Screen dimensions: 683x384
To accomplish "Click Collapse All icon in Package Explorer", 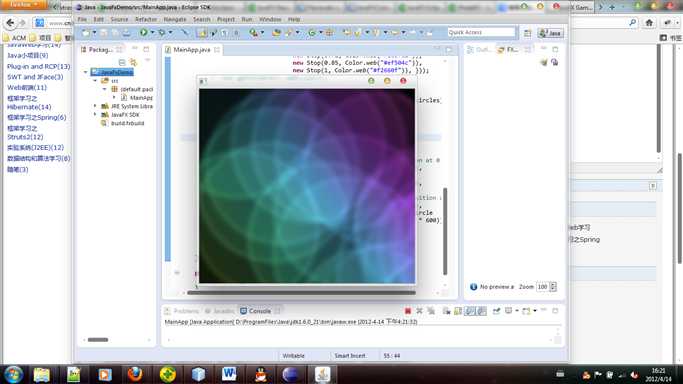I will pyautogui.click(x=122, y=62).
